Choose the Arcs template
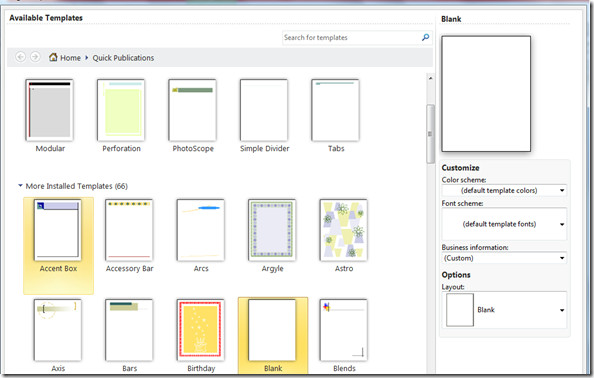594x378 pixels. coord(200,230)
